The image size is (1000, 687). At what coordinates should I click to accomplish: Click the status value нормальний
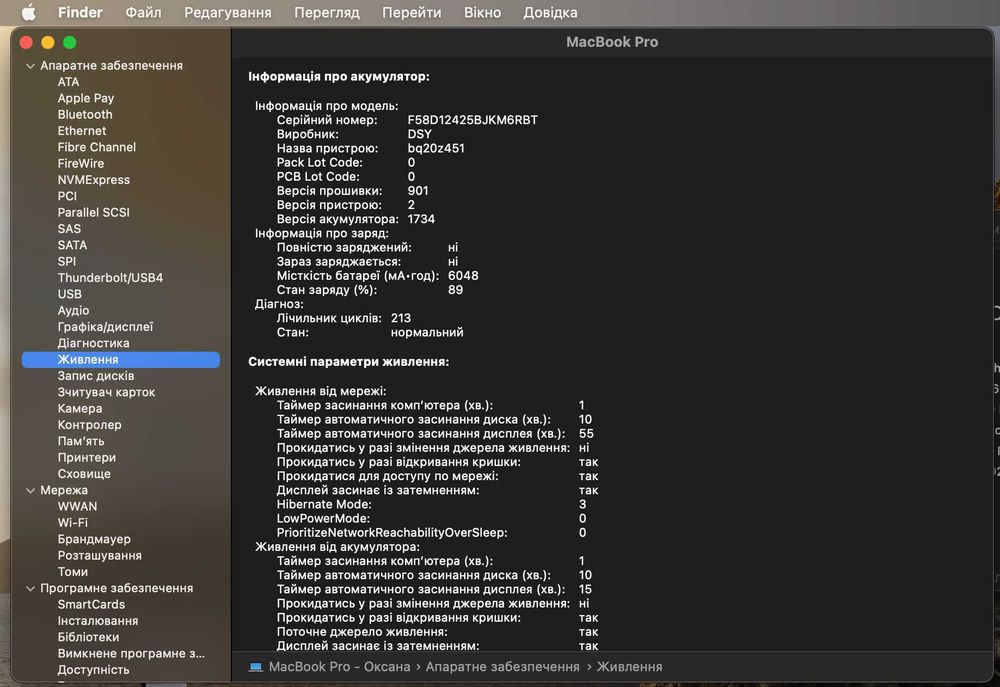pos(427,332)
